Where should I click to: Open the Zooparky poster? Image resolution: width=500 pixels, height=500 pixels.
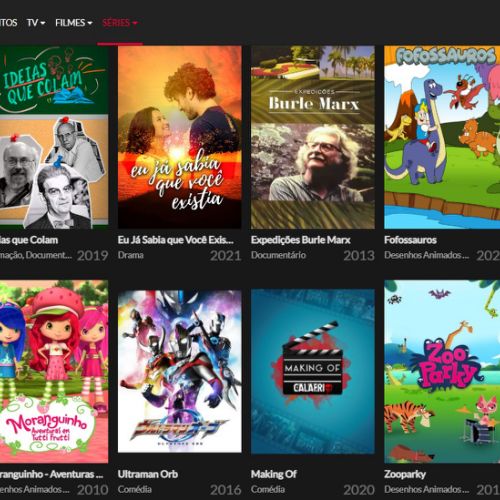point(442,372)
